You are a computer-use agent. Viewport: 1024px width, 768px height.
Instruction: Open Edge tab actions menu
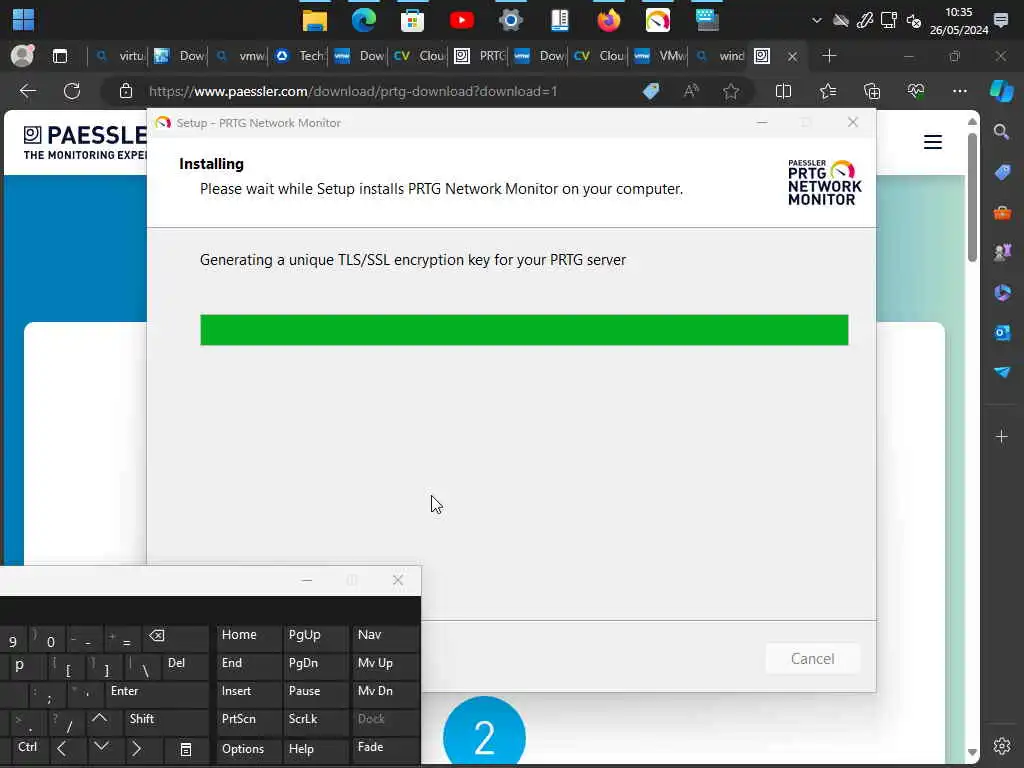coord(59,56)
